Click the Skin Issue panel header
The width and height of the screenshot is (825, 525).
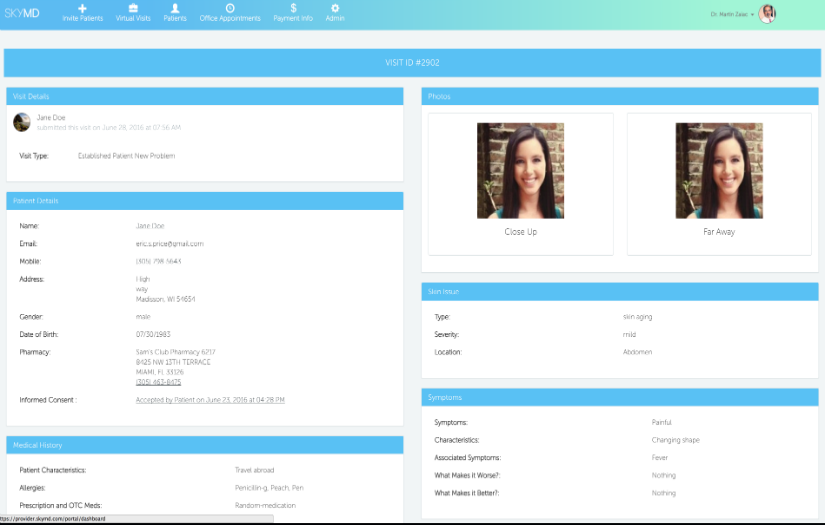click(x=620, y=291)
